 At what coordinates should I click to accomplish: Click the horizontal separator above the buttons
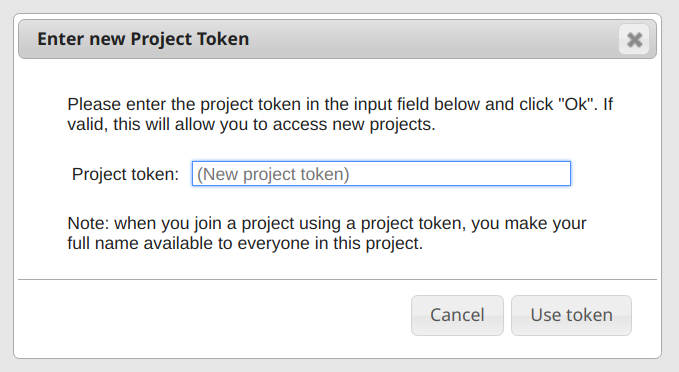click(x=337, y=279)
